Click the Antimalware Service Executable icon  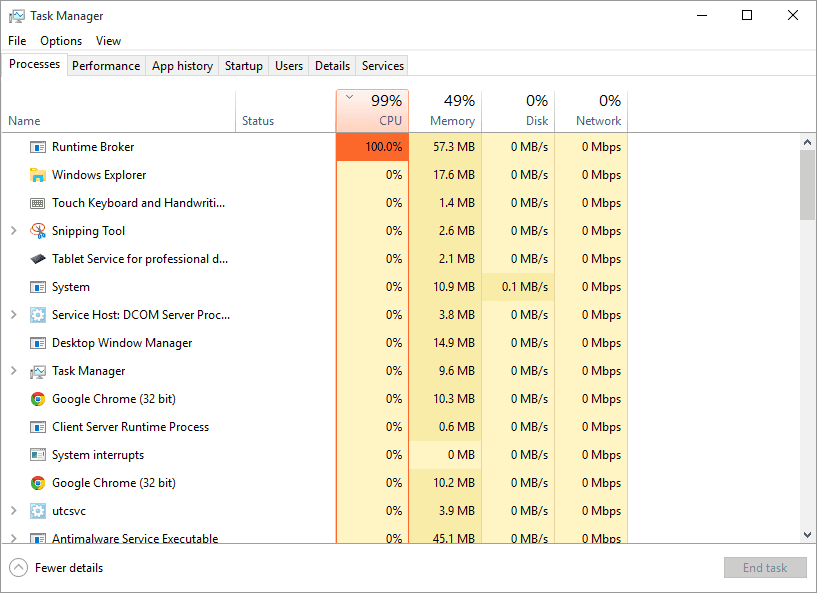click(x=38, y=538)
